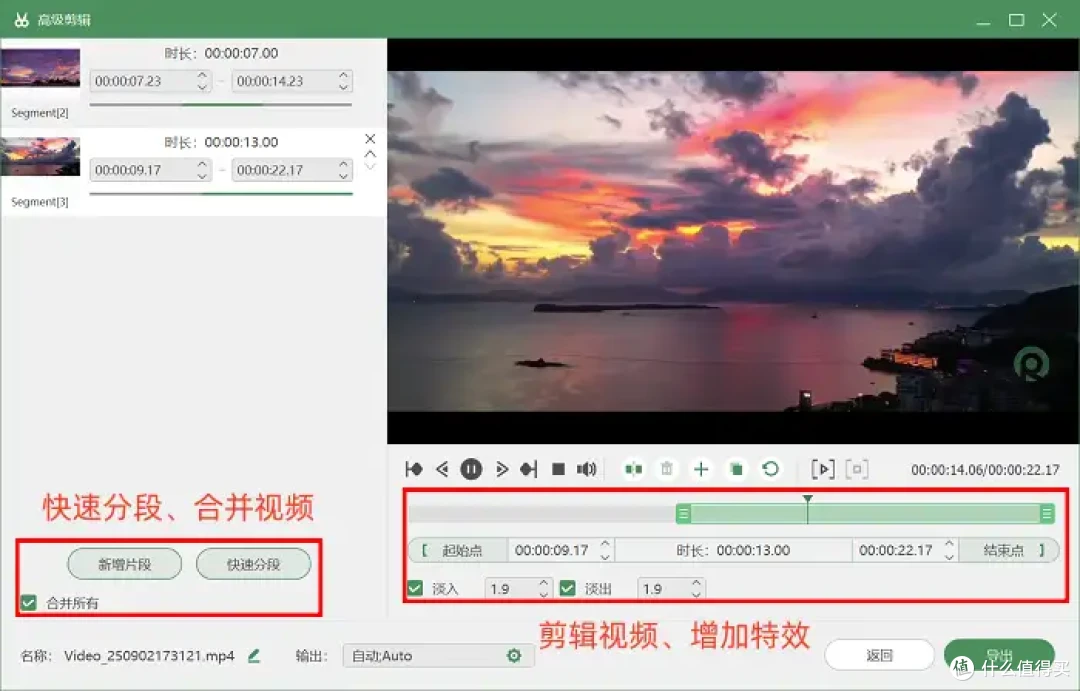The height and width of the screenshot is (691, 1080).
Task: Click the 快速分段 quick split button
Action: pyautogui.click(x=253, y=564)
